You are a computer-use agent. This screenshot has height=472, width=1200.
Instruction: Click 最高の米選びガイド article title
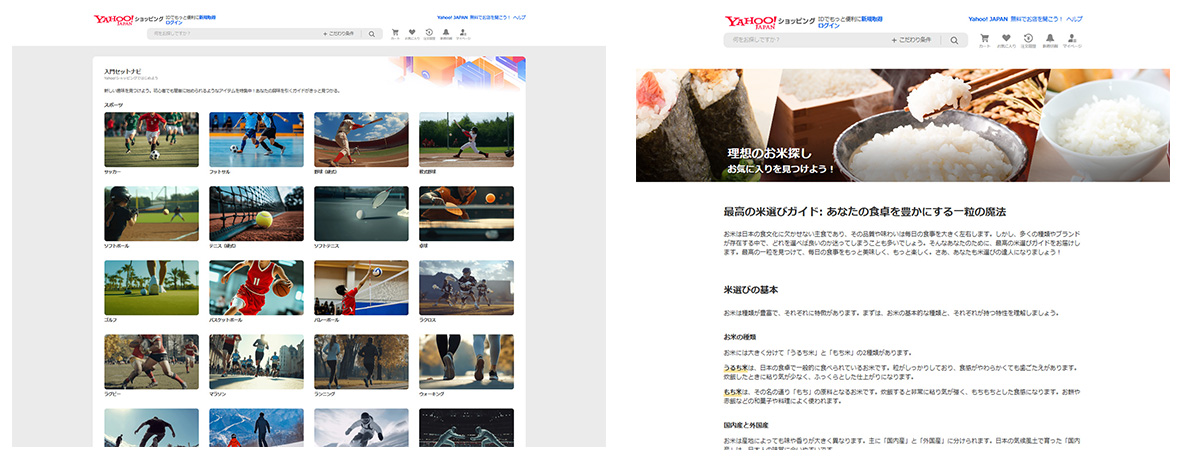point(864,212)
